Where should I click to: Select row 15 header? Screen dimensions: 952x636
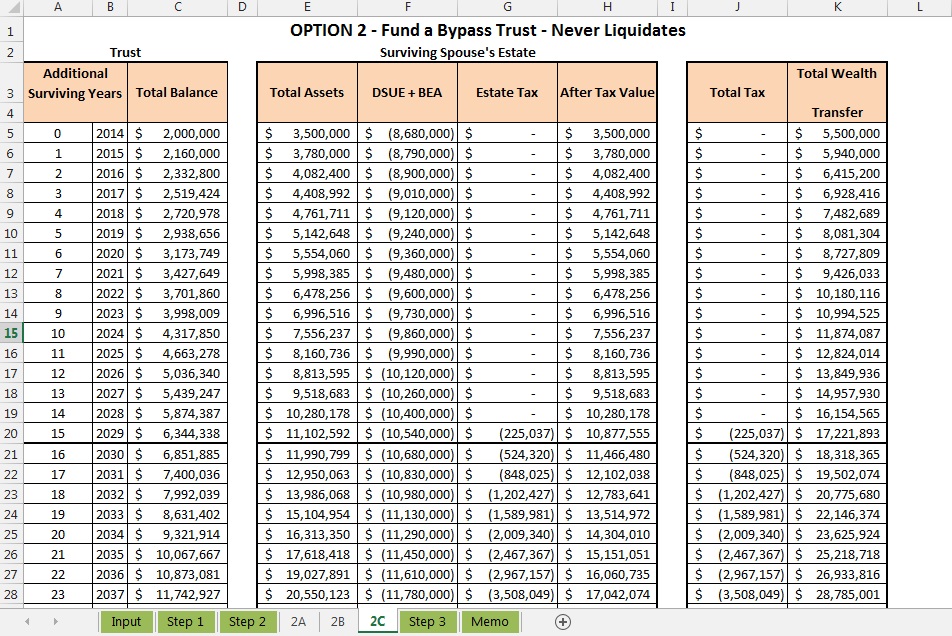[x=10, y=333]
